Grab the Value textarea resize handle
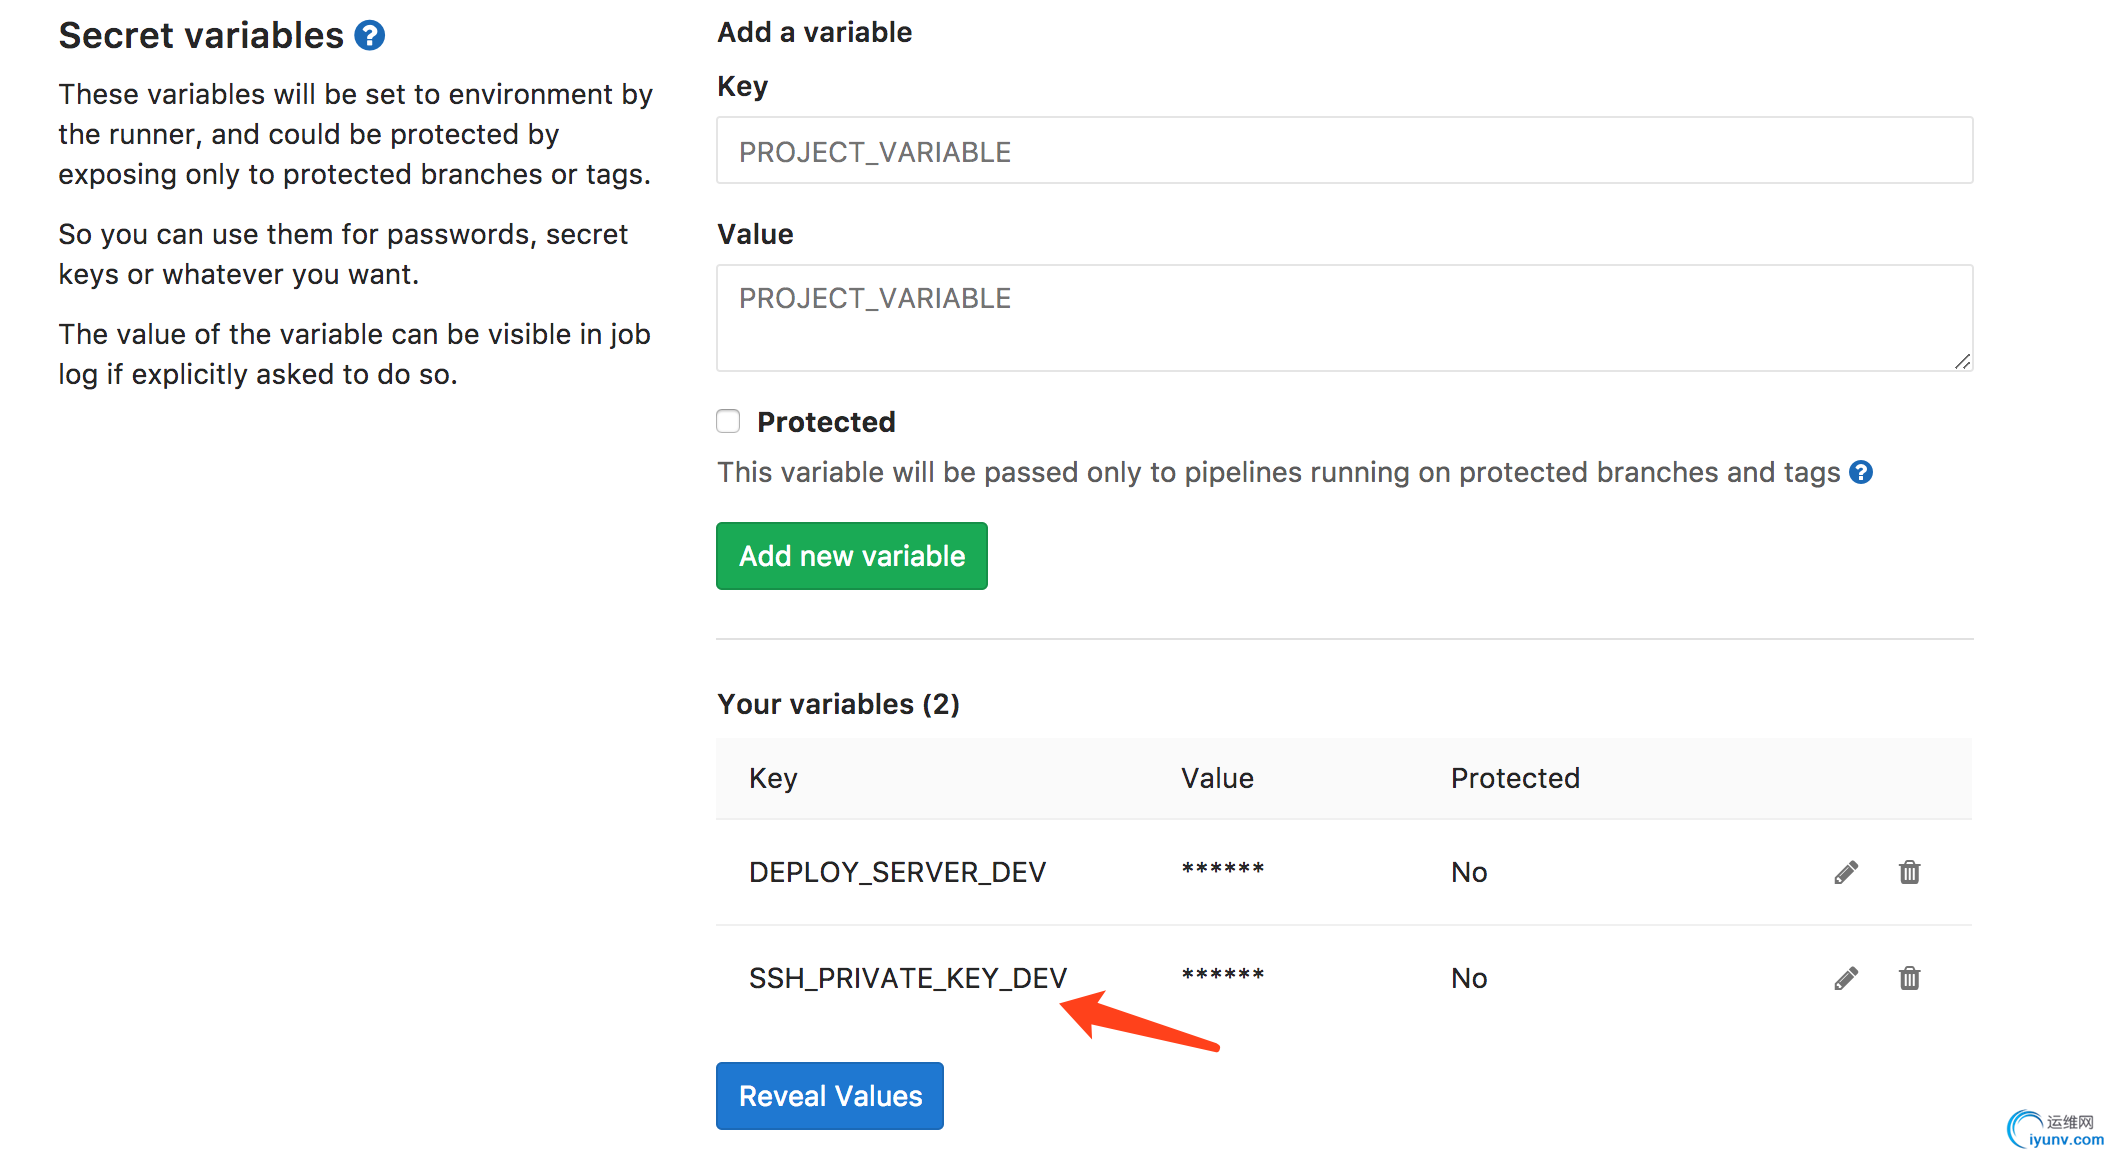2110x1156 pixels. click(x=1962, y=362)
